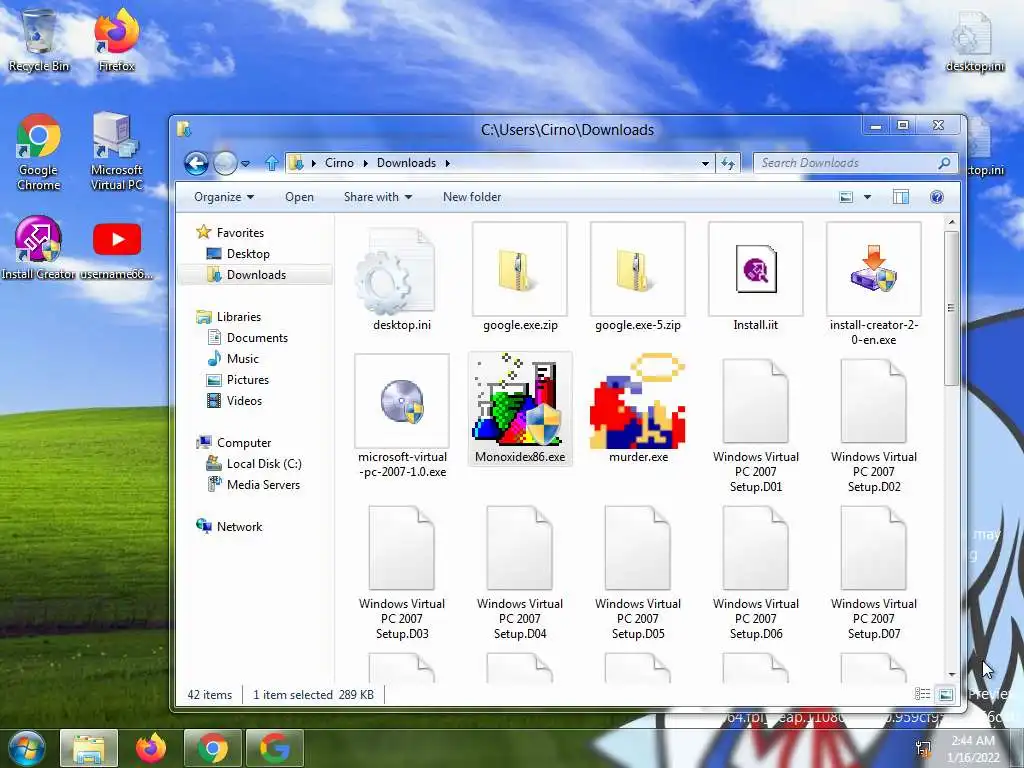Image resolution: width=1024 pixels, height=768 pixels.
Task: Launch Firefox from the desktop shortcut
Action: point(116,41)
